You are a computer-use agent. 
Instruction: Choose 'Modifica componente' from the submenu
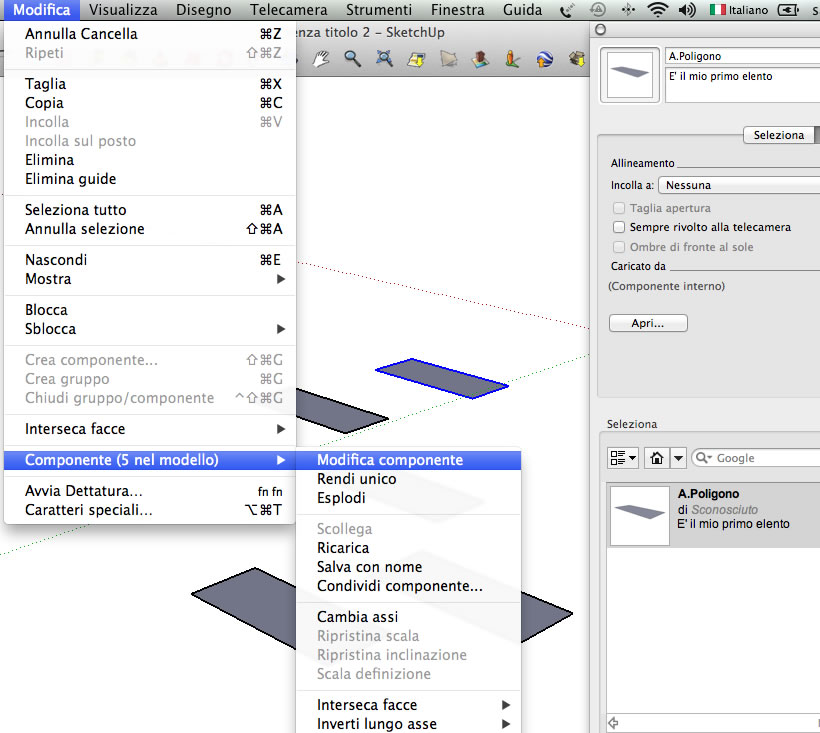[x=390, y=460]
